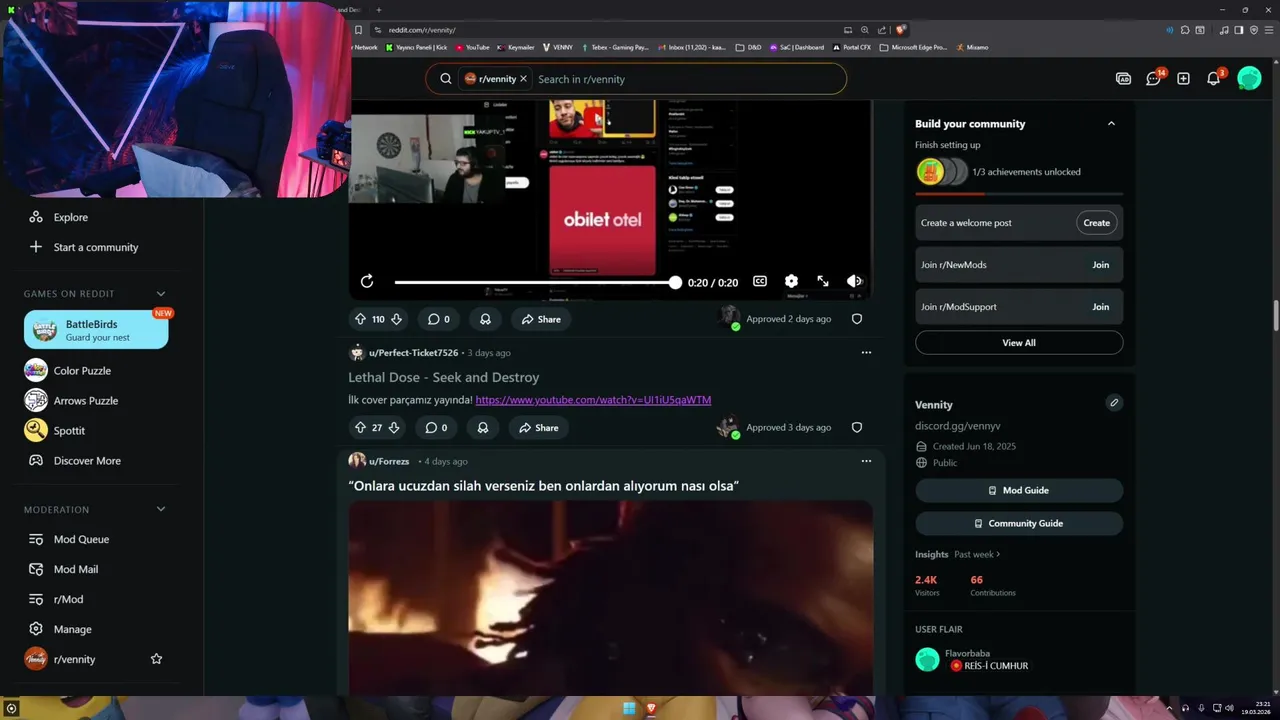Open u/Forrezs profile
1280x720 pixels.
(x=389, y=461)
